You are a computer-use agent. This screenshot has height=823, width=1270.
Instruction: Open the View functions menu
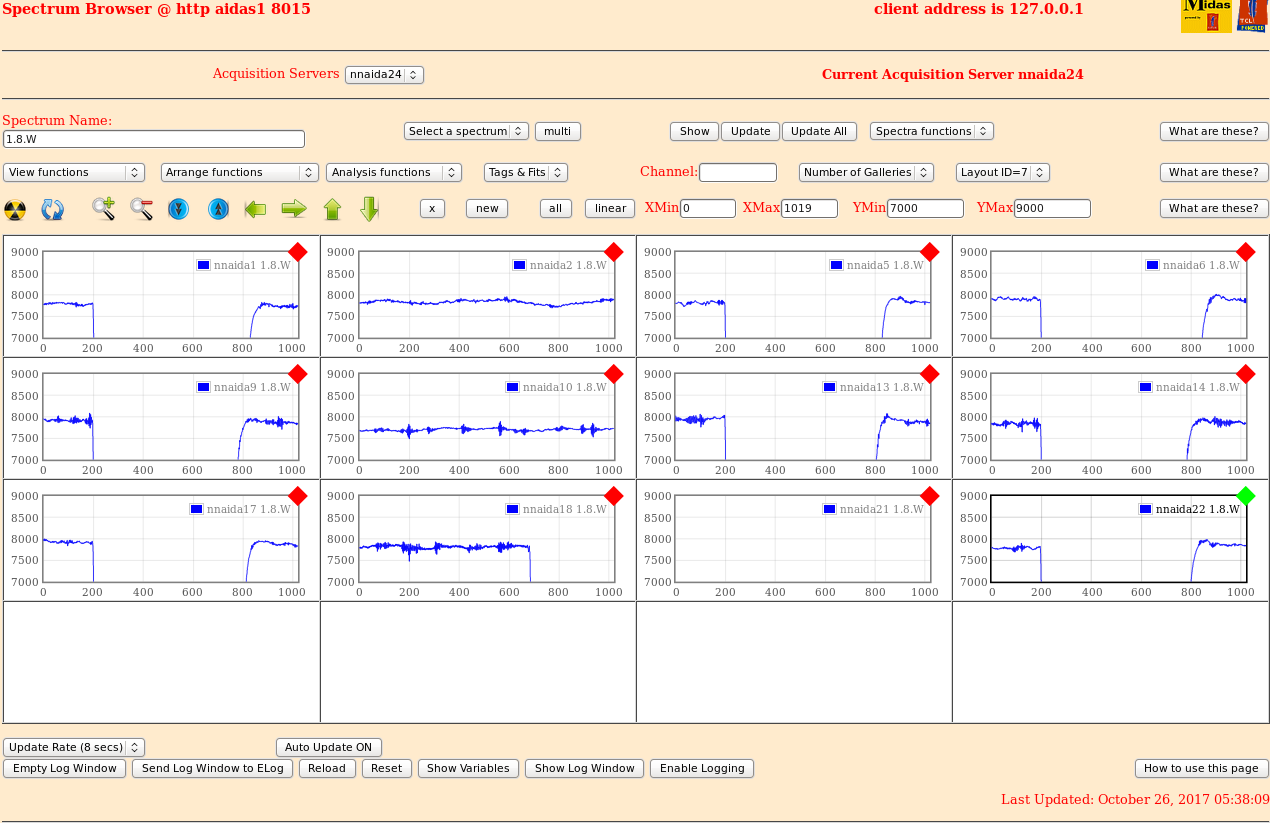pos(74,172)
